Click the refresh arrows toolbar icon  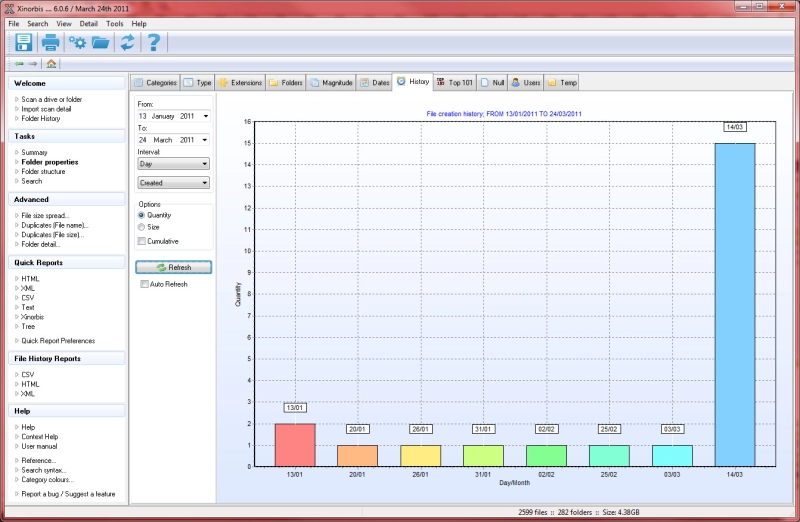click(127, 42)
